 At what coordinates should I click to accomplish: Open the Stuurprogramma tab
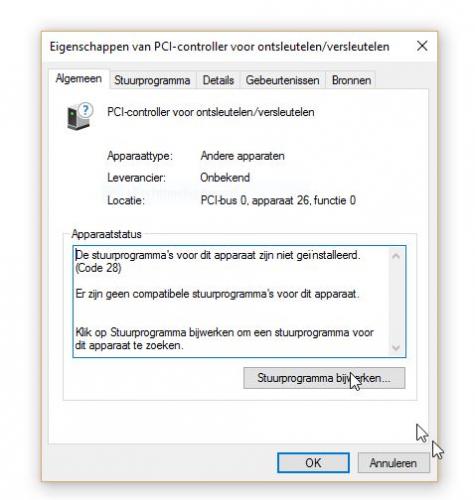[152, 80]
